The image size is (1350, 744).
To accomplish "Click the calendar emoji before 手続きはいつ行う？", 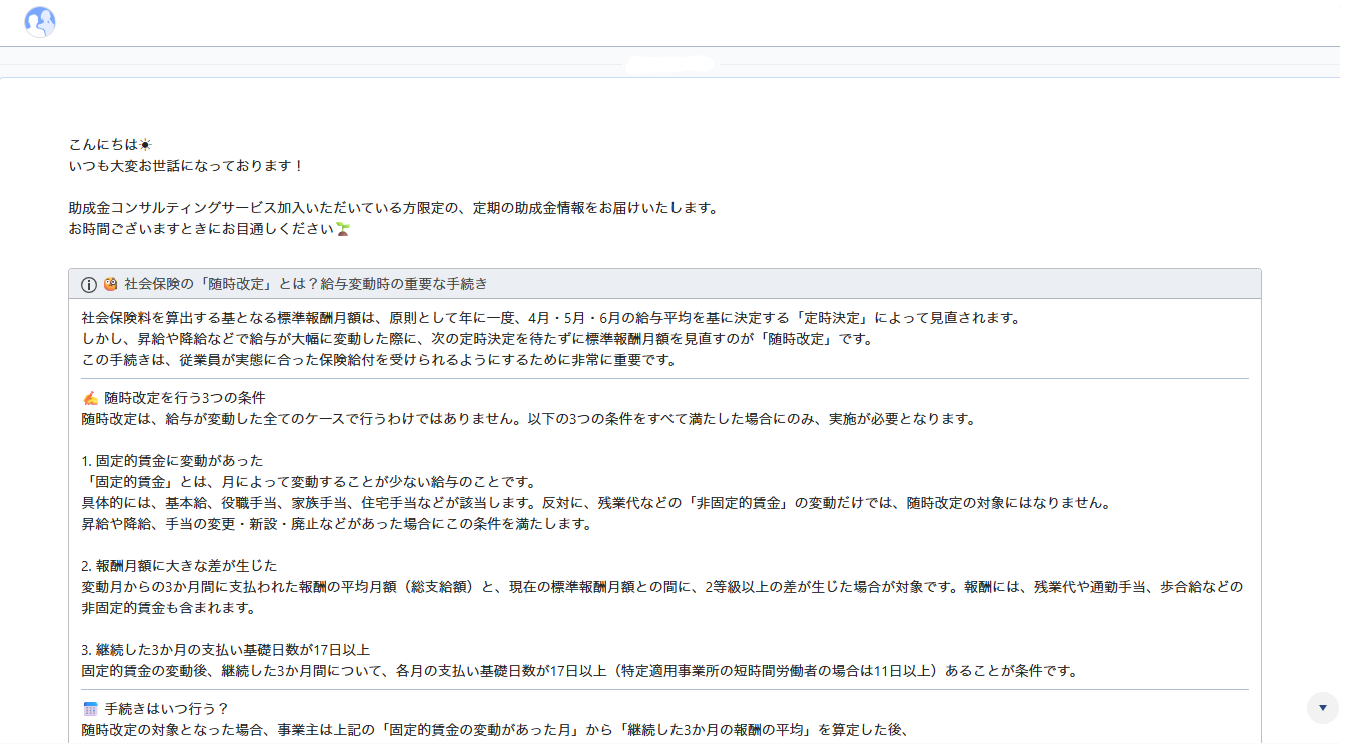I will [91, 709].
